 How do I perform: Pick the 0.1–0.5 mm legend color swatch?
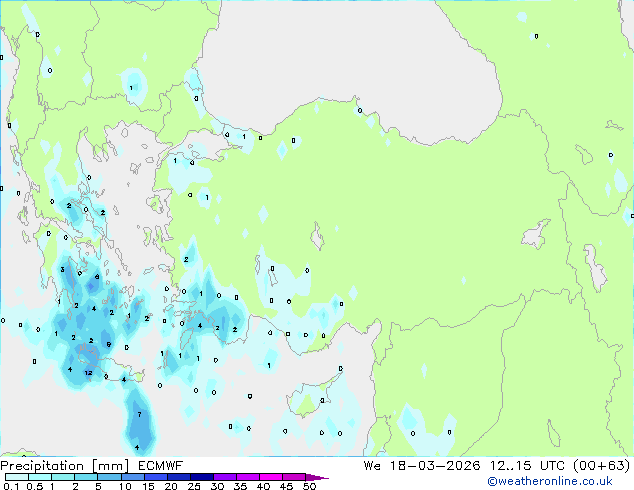[x=17, y=477]
